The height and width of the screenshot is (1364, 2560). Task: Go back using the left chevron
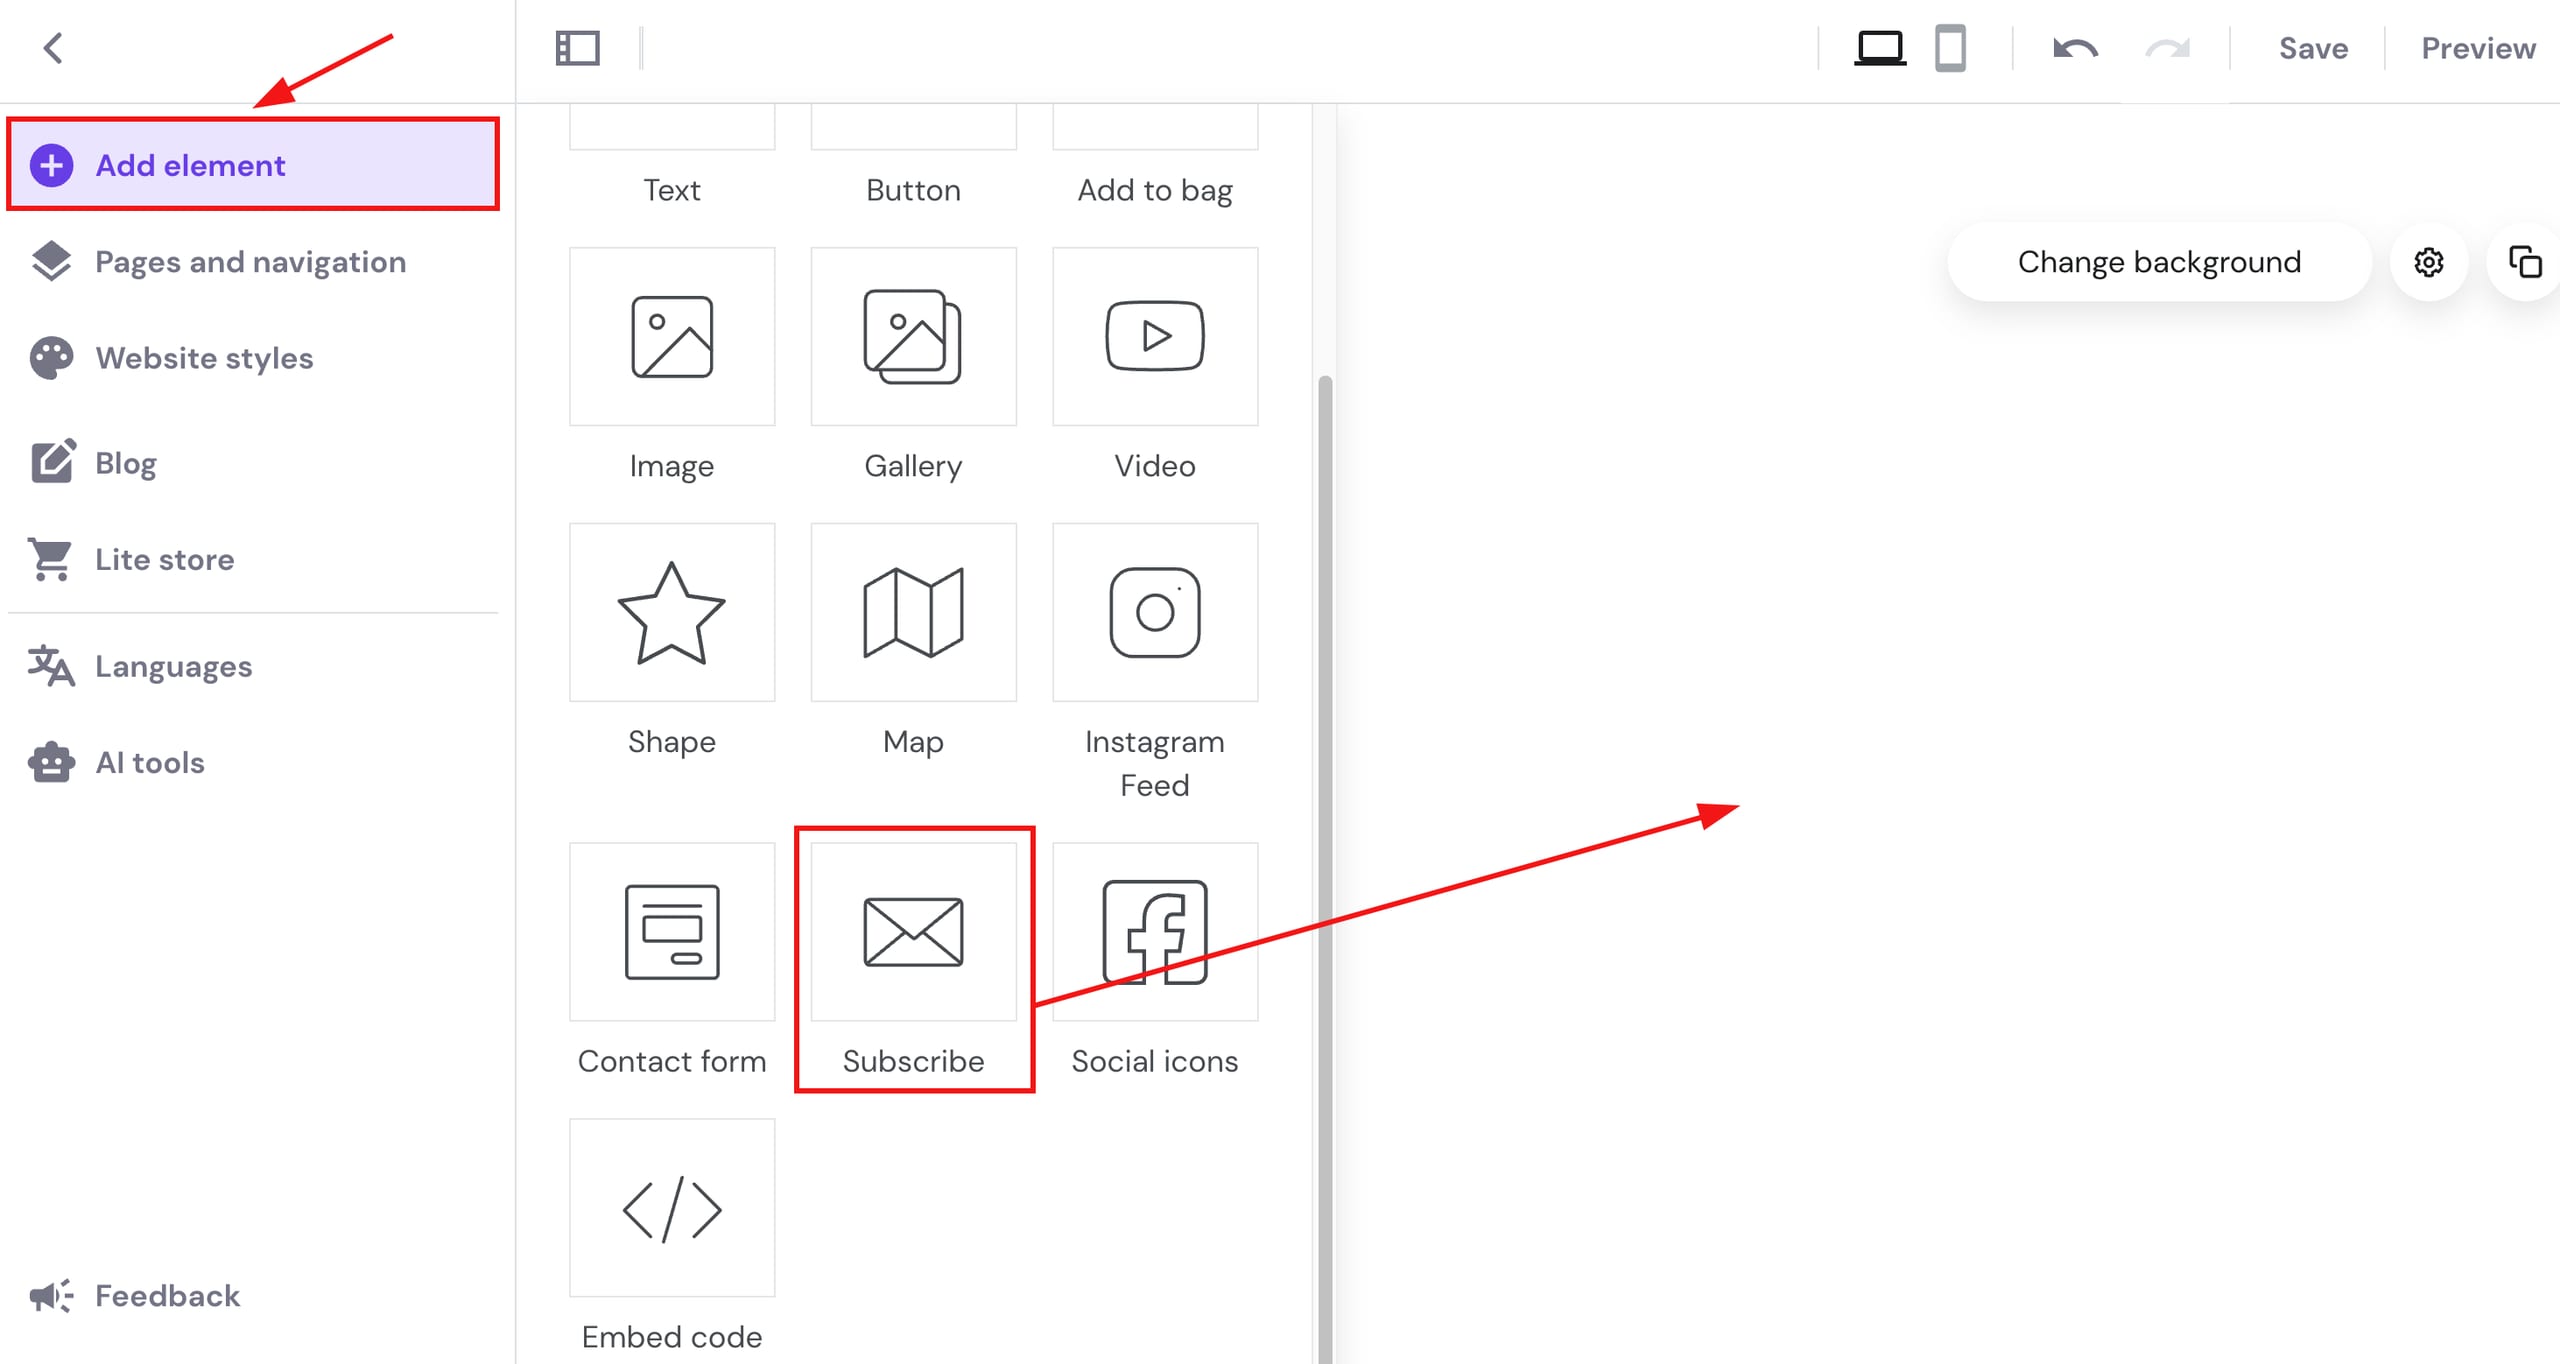[54, 48]
